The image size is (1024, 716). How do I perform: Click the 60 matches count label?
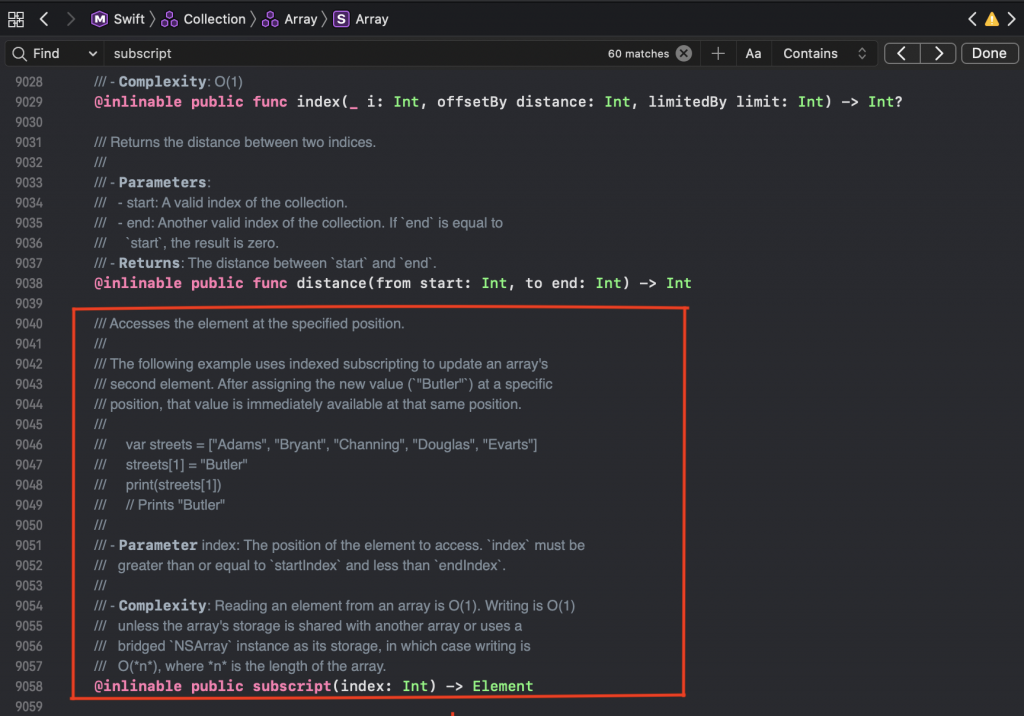[638, 54]
